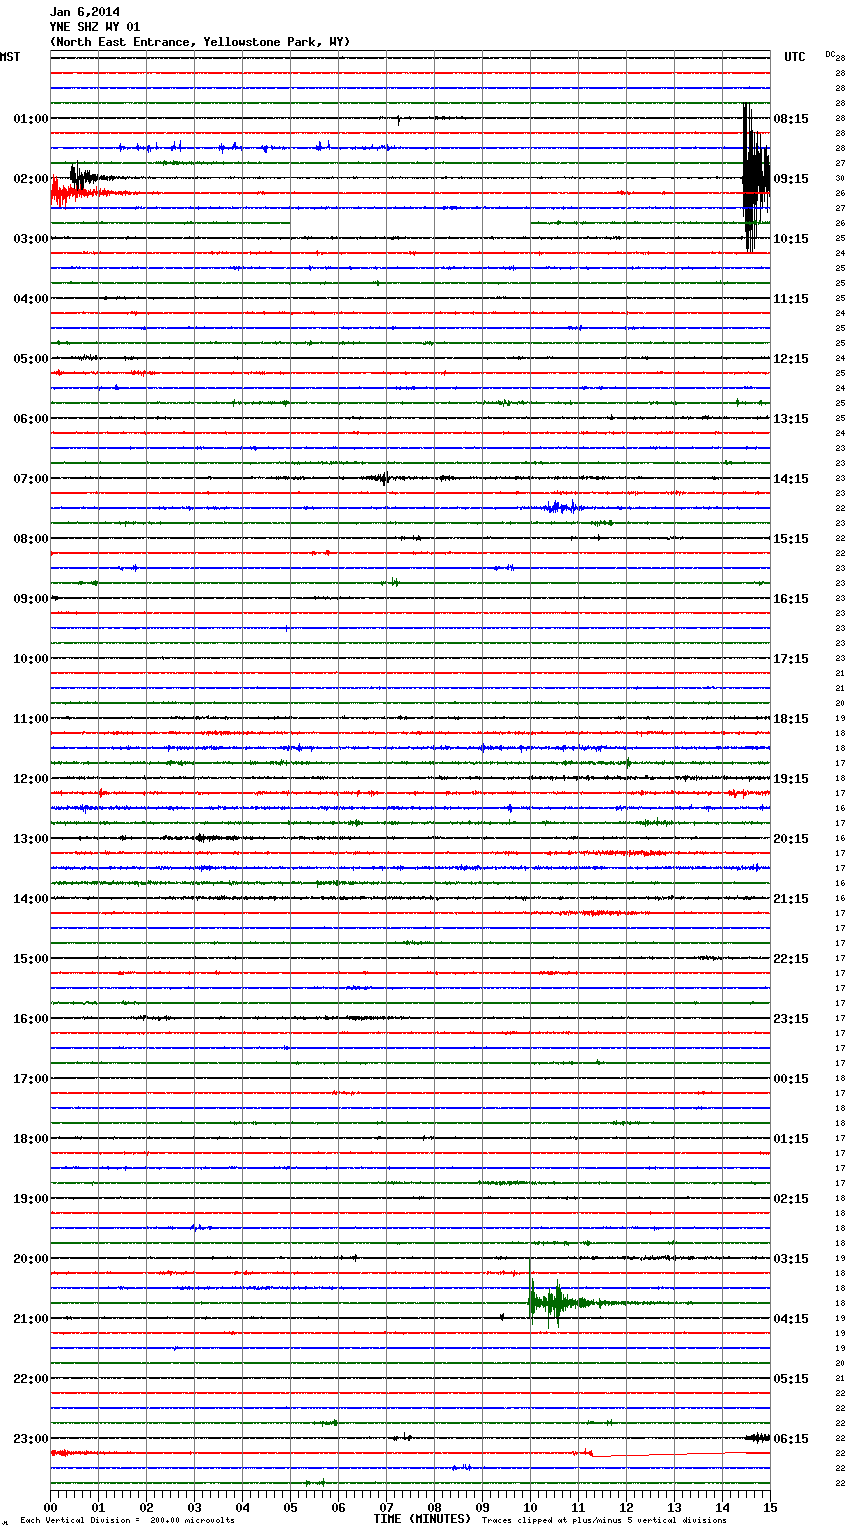Click the UTC timezone label
The width and height of the screenshot is (850, 1534).
click(x=795, y=57)
